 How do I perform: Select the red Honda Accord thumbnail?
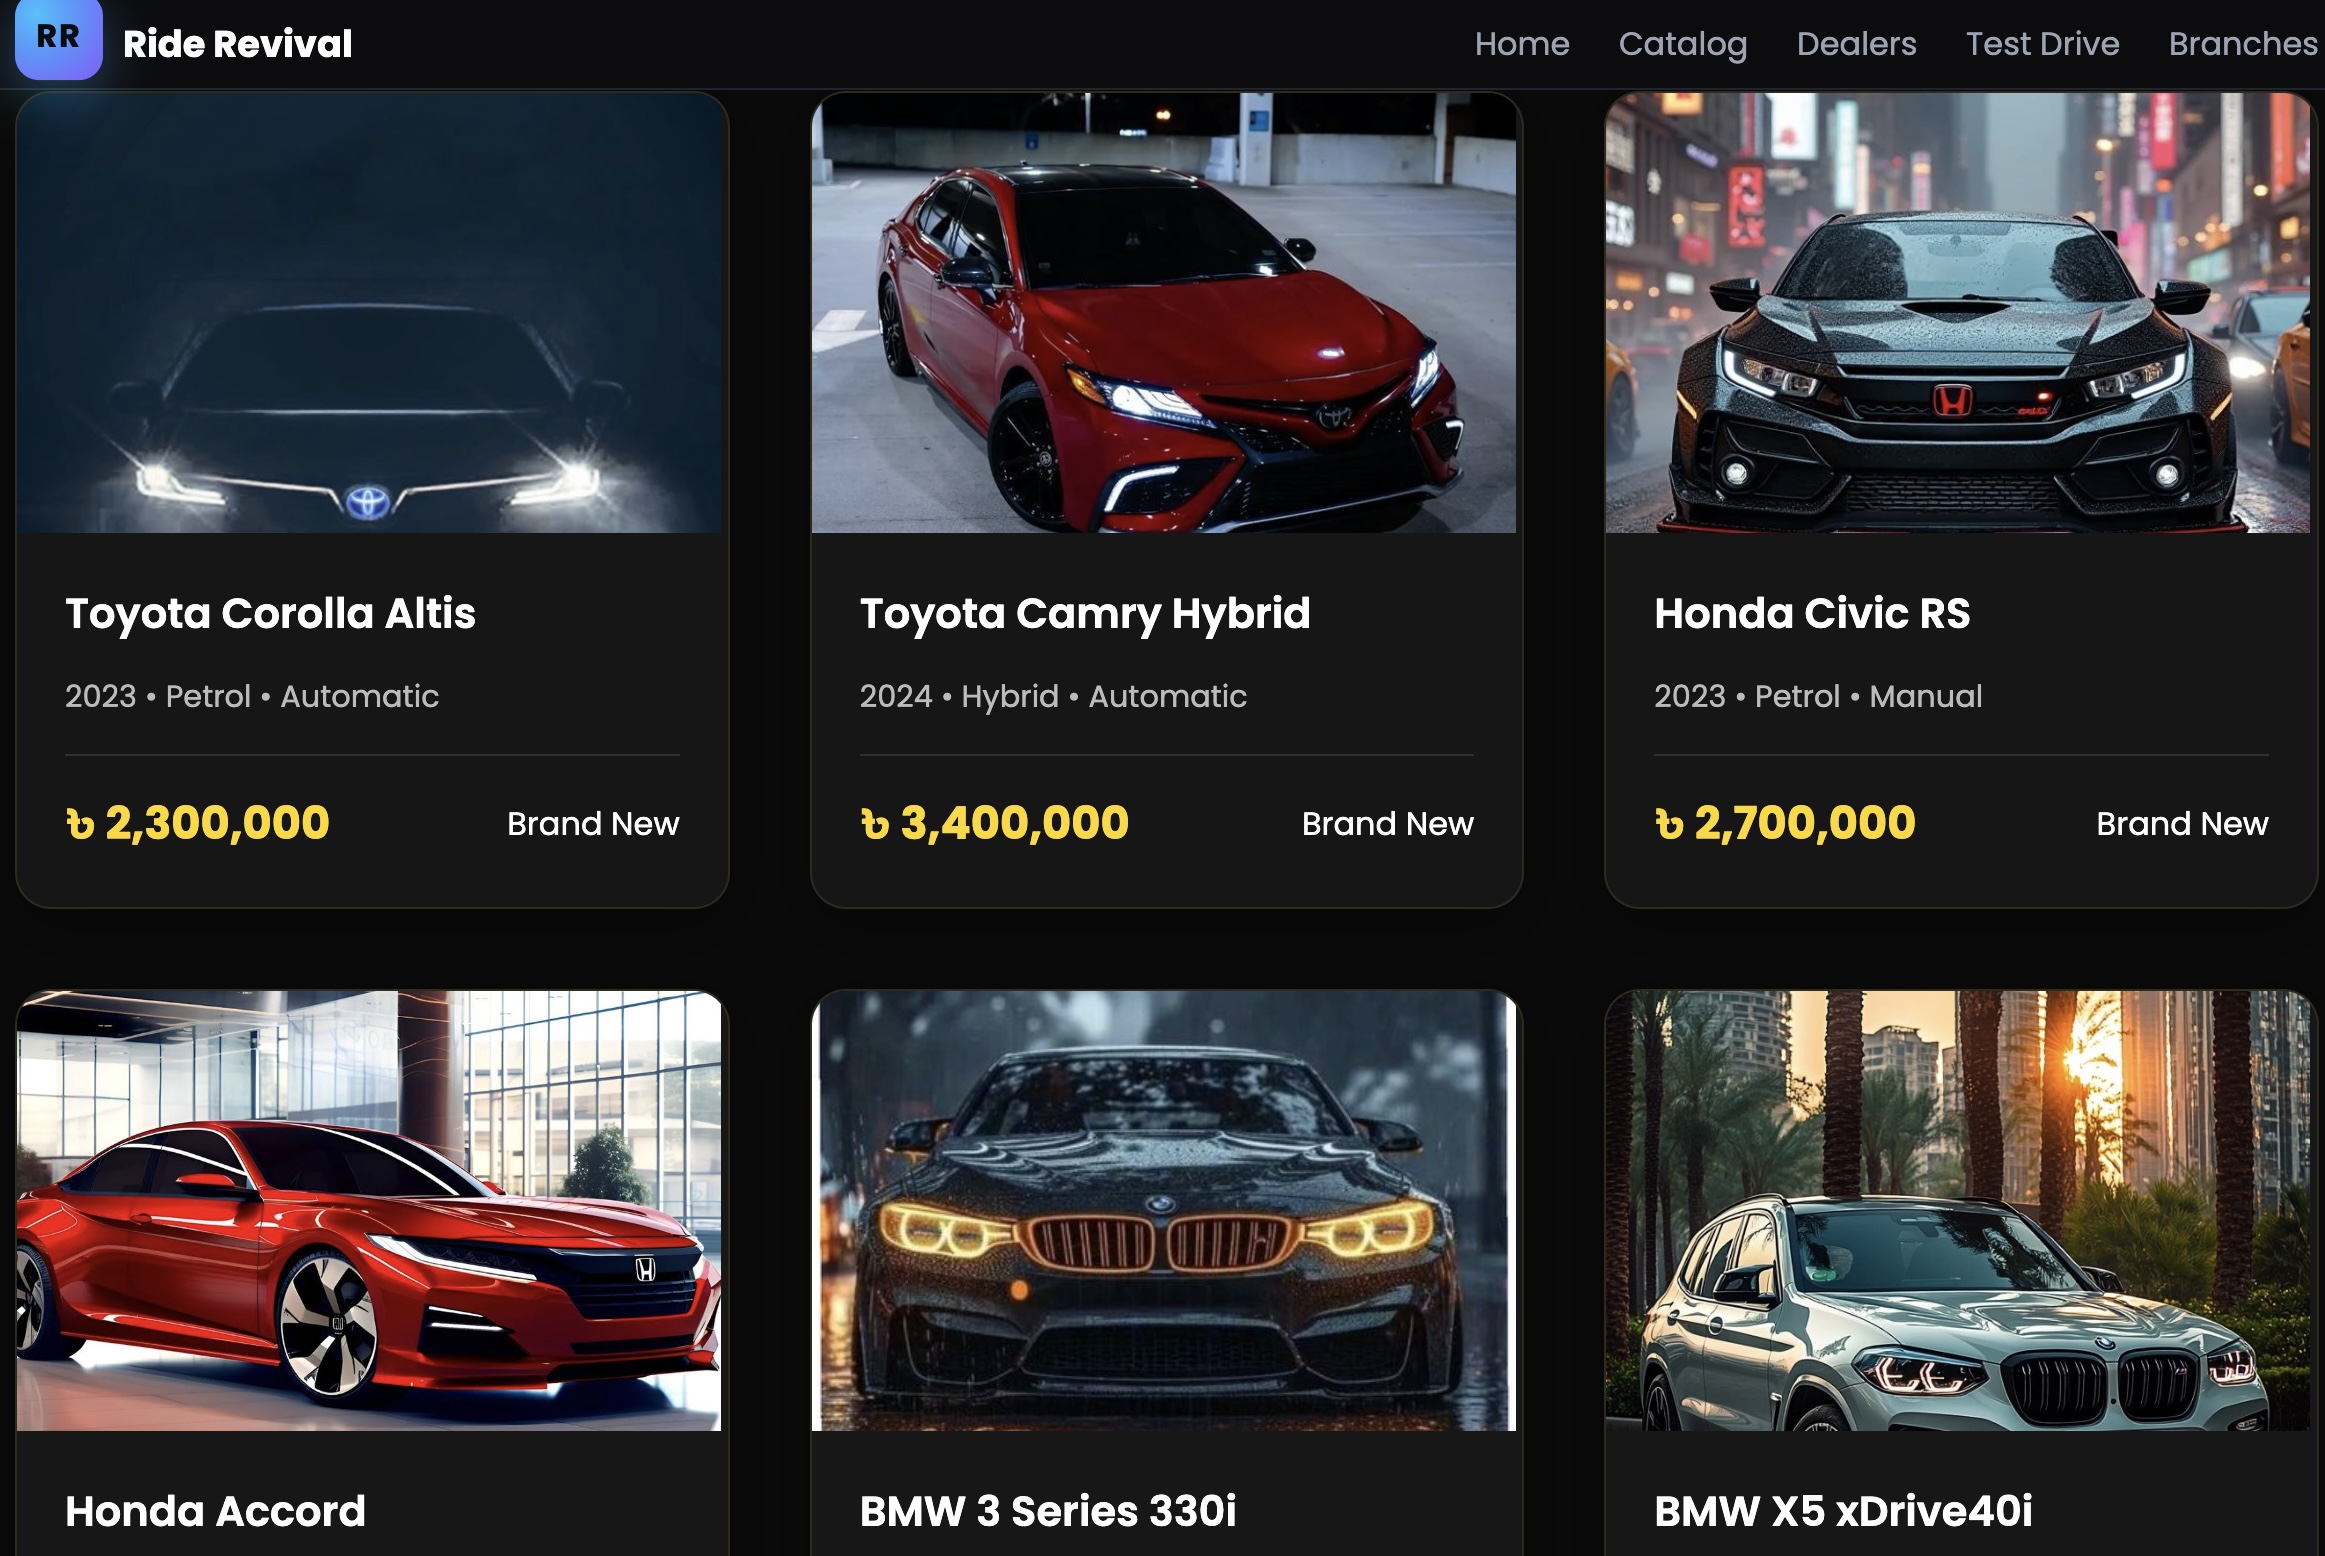pyautogui.click(x=370, y=1211)
